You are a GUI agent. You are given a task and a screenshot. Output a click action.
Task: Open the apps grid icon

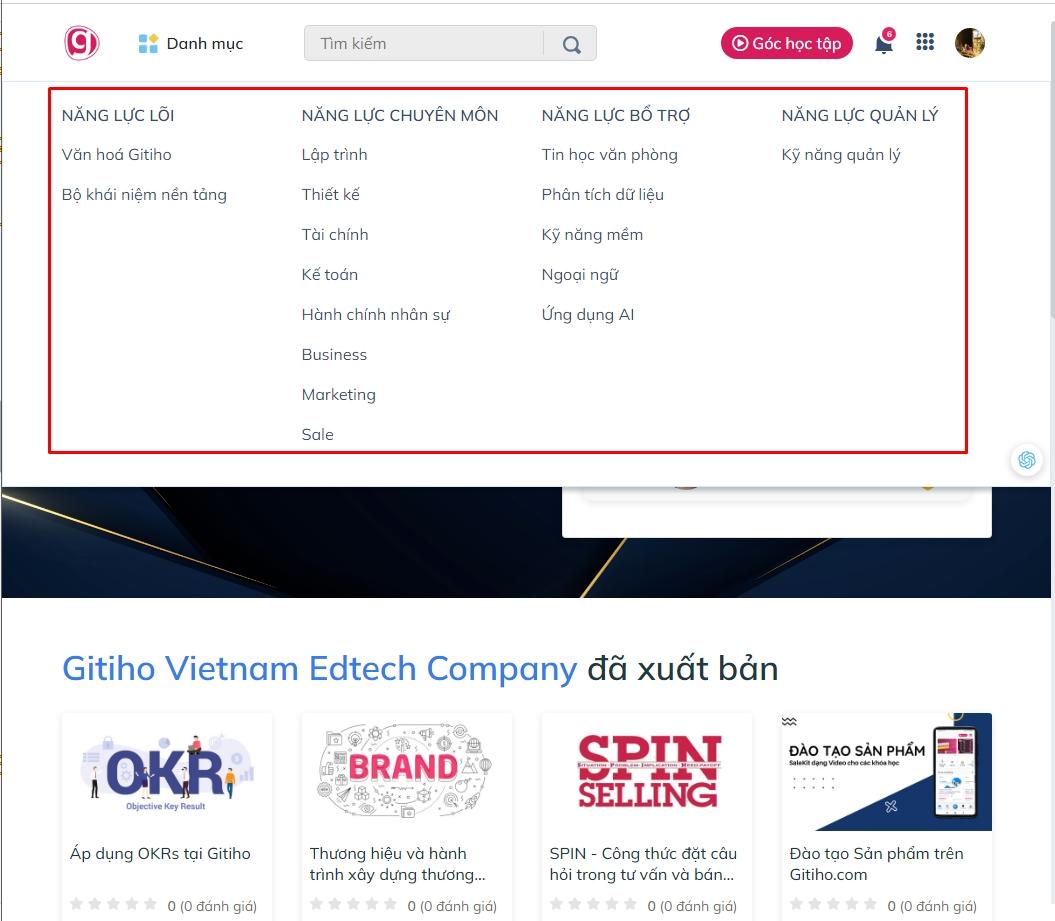tap(925, 42)
